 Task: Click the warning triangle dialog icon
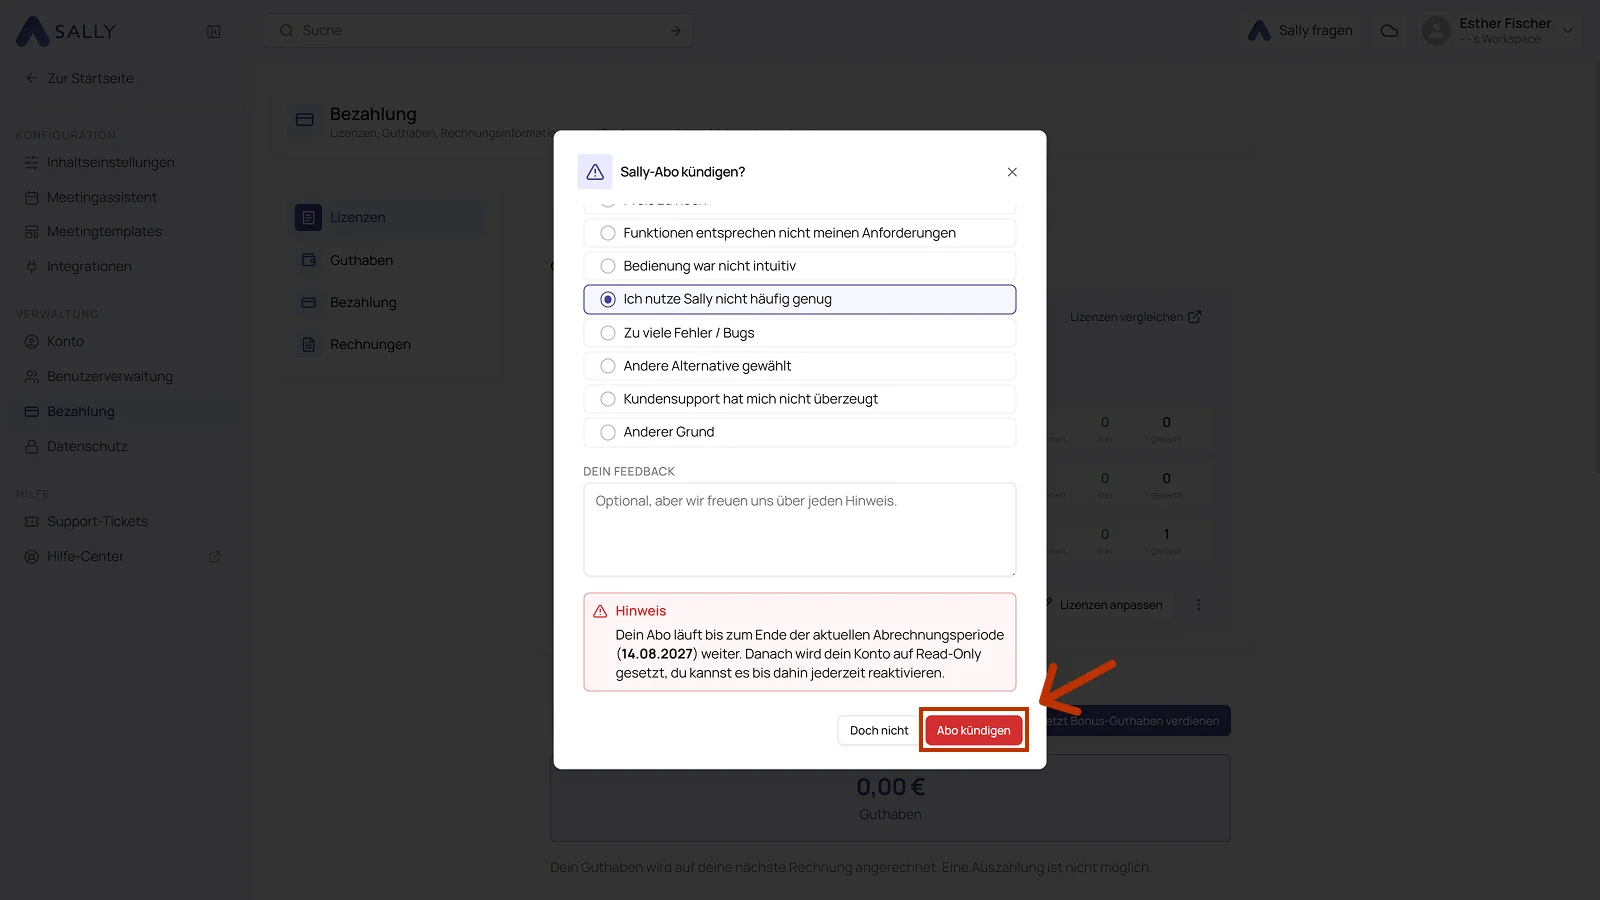coord(595,172)
